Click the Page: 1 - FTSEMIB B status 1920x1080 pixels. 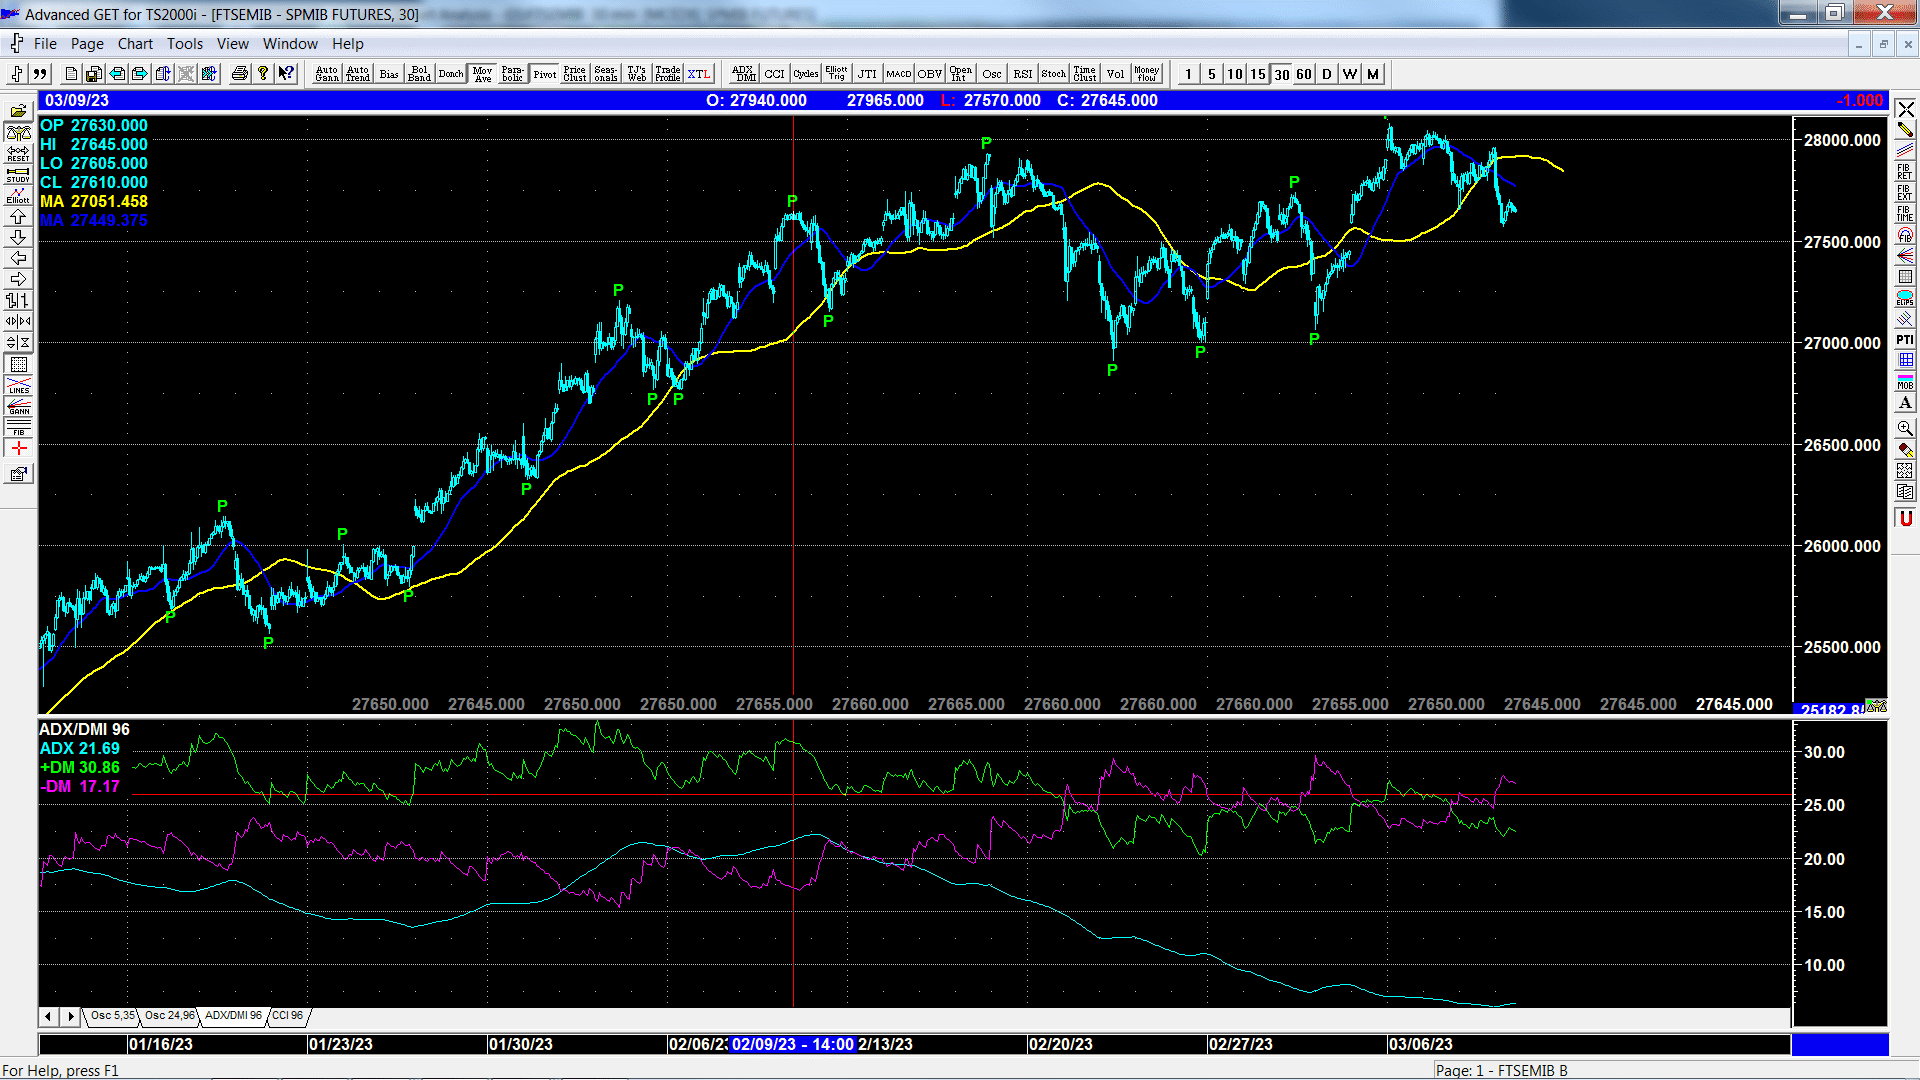(x=1502, y=1070)
